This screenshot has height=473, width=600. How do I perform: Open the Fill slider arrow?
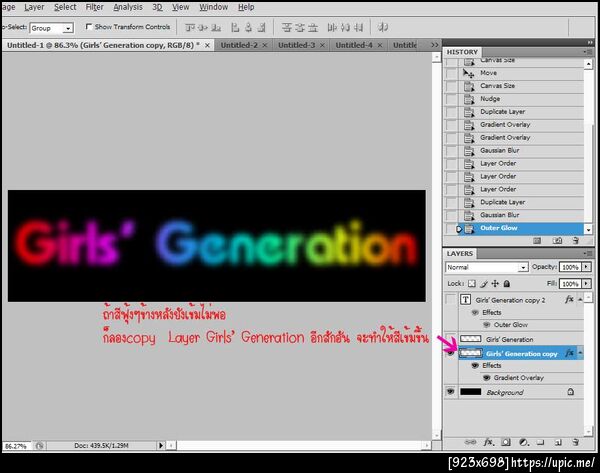(587, 284)
